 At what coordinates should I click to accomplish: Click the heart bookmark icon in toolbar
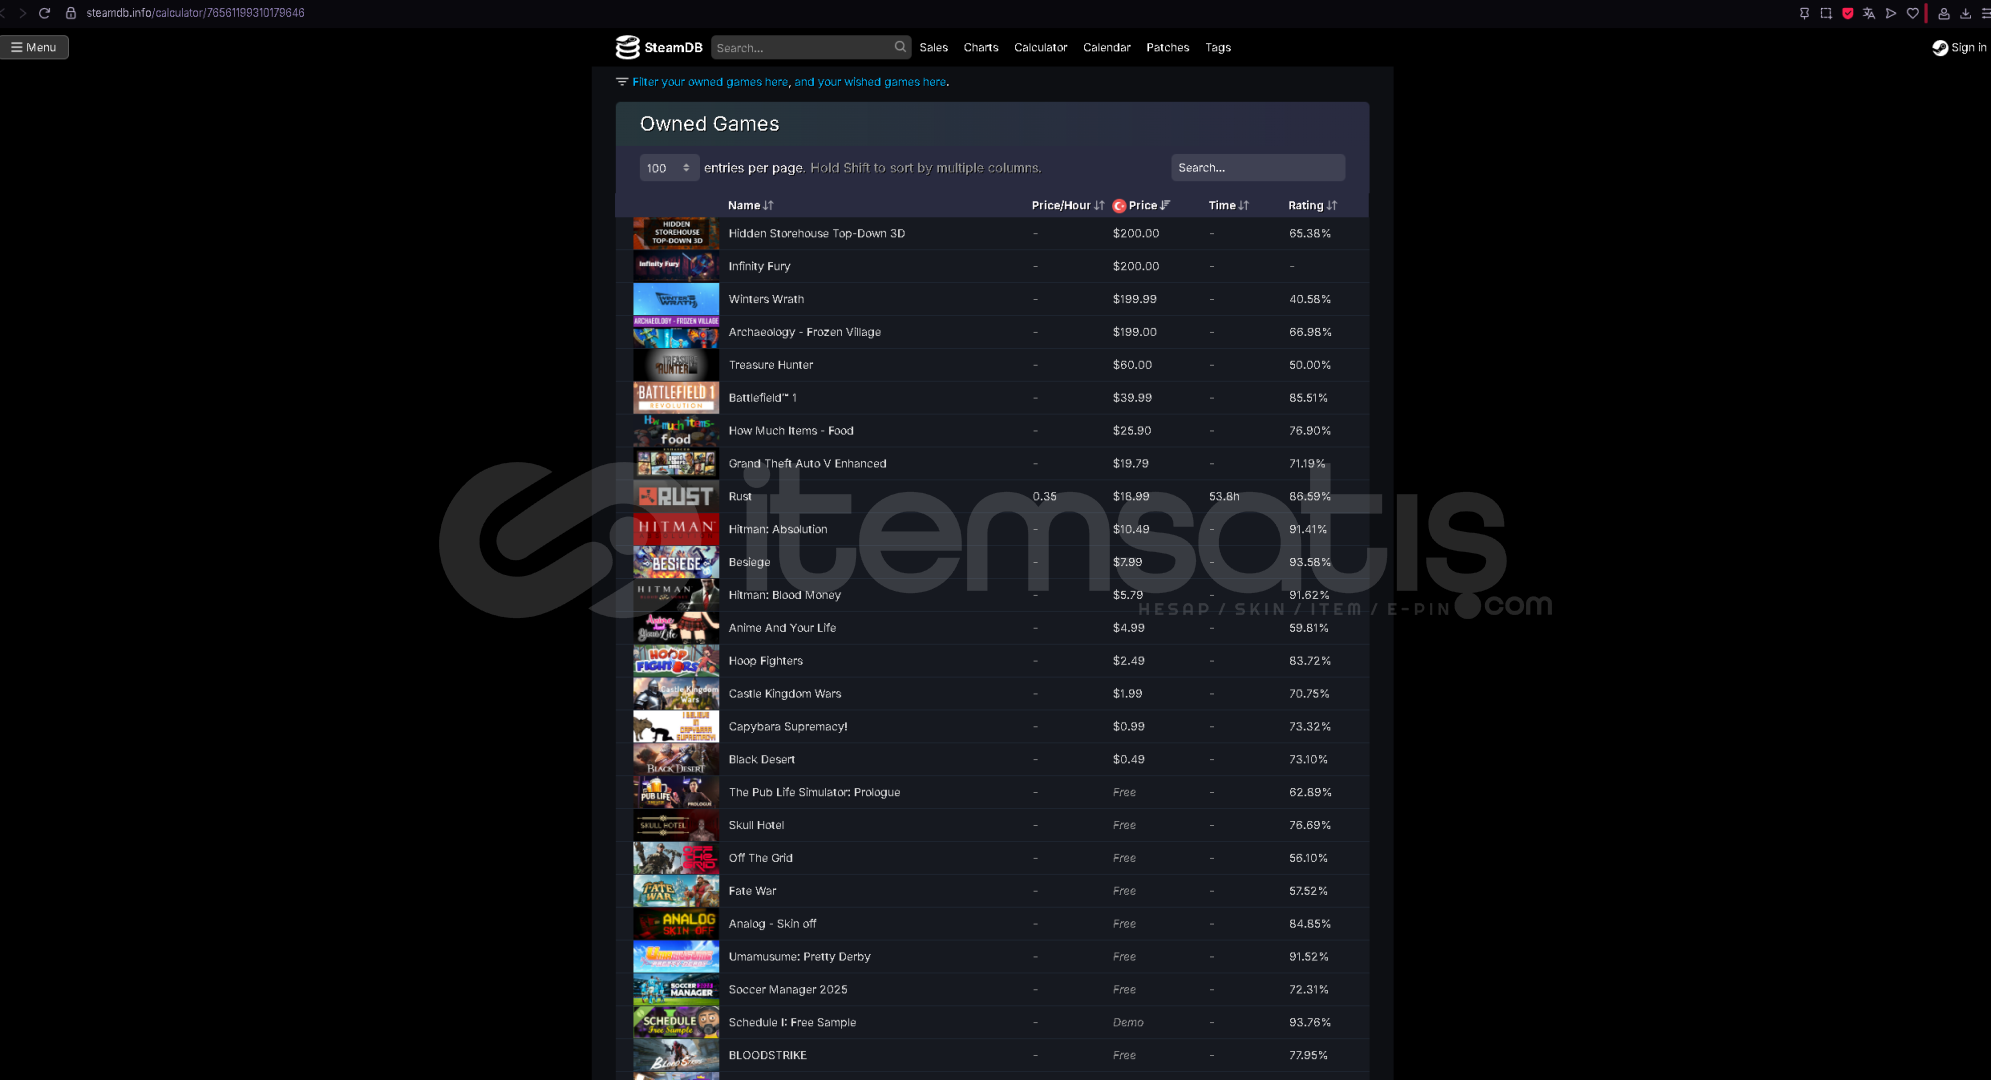pos(1913,13)
